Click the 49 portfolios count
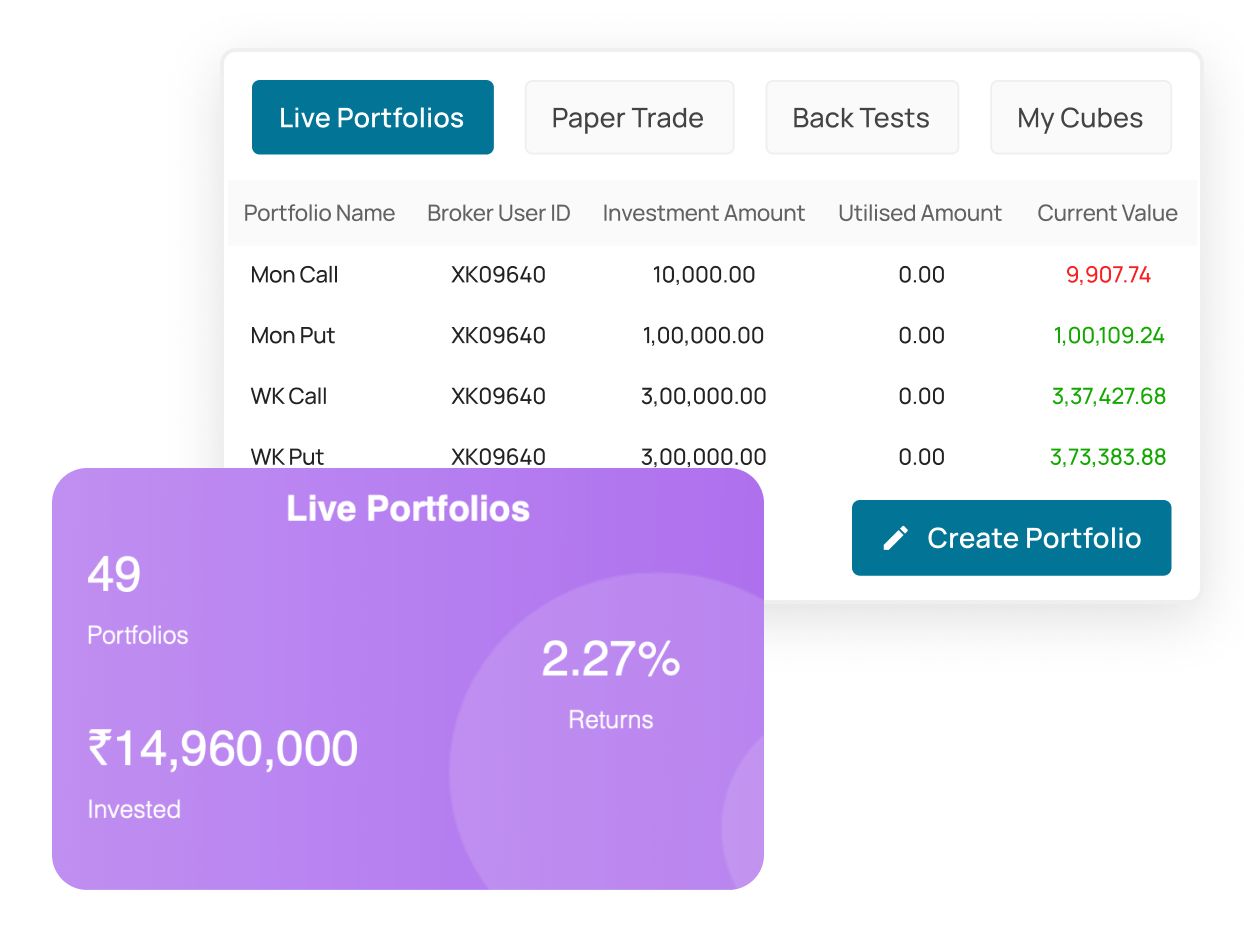This screenshot has width=1244, height=932. 114,575
